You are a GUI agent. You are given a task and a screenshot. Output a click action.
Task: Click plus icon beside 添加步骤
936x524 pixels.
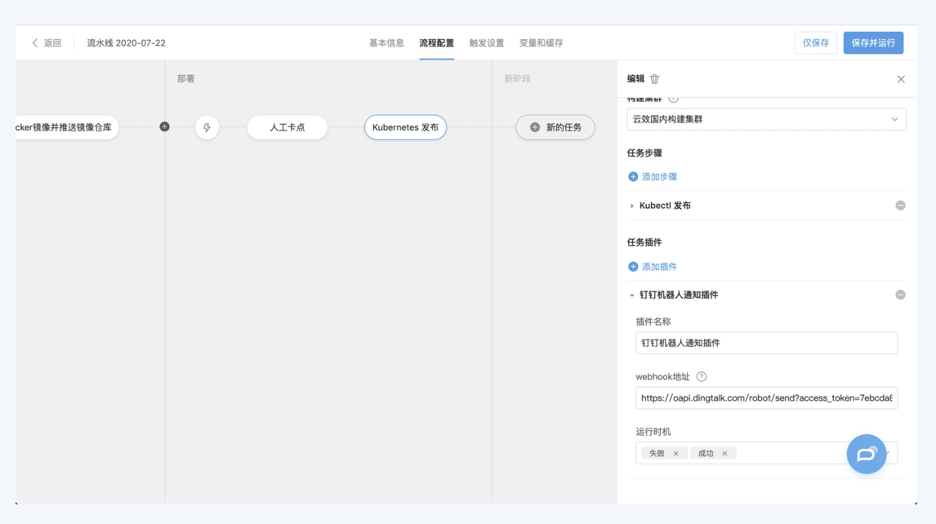click(633, 177)
